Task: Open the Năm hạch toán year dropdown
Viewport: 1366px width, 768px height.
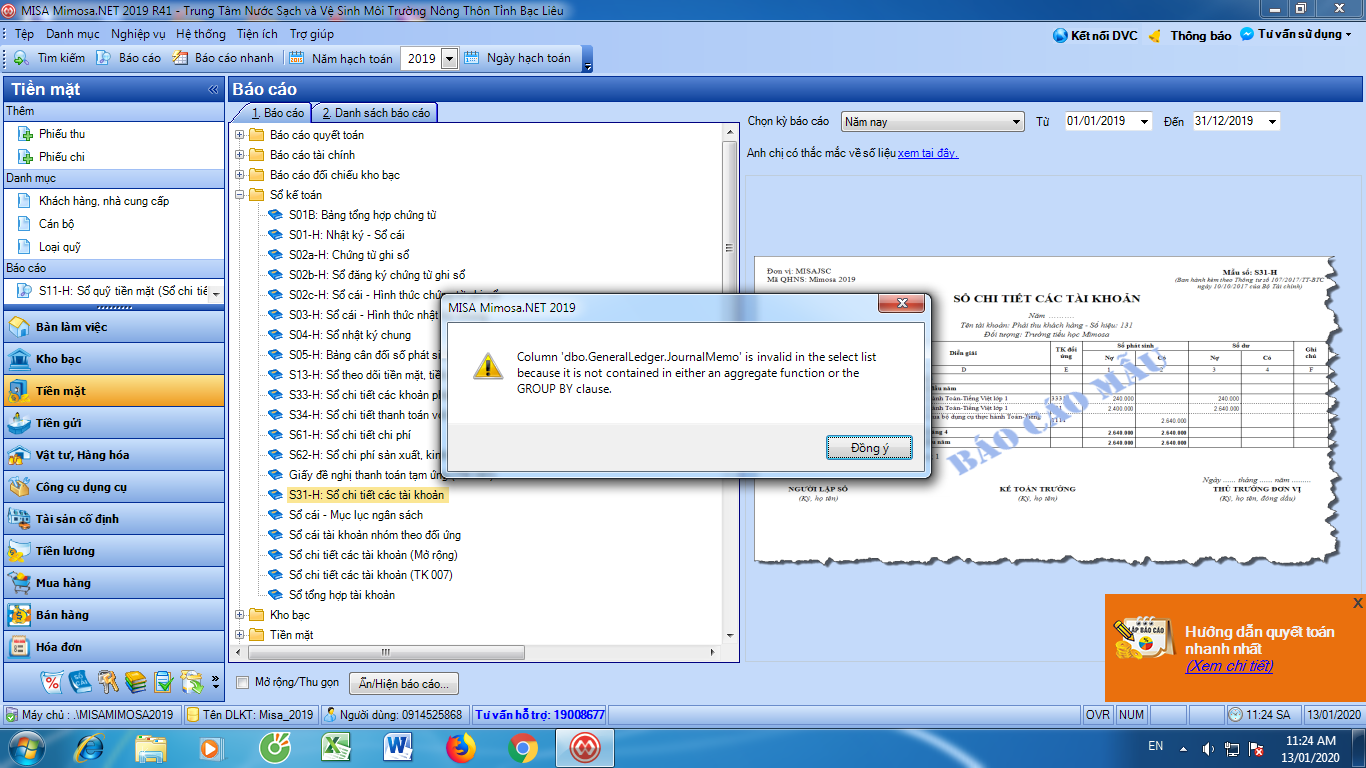Action: [449, 59]
